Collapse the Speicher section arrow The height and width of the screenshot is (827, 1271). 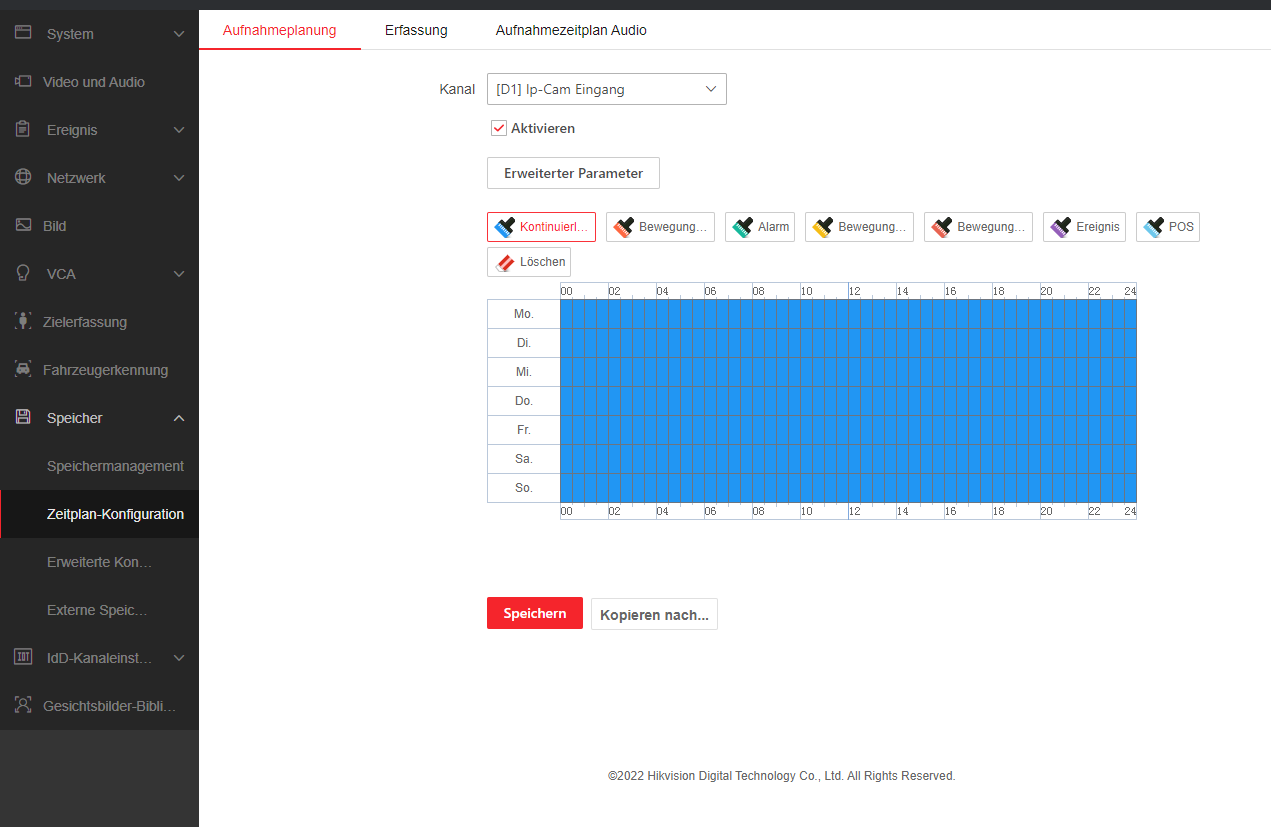179,418
